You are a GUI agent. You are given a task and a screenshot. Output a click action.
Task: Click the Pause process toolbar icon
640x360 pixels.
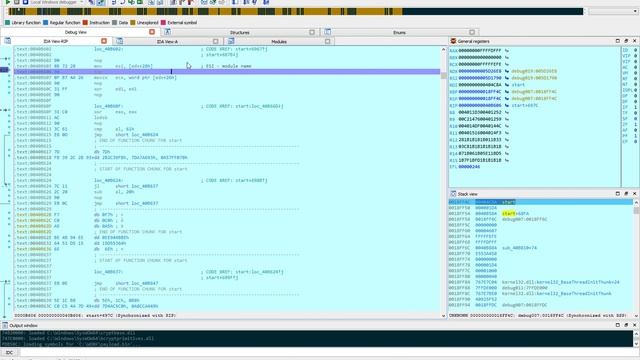click(x=16, y=2)
